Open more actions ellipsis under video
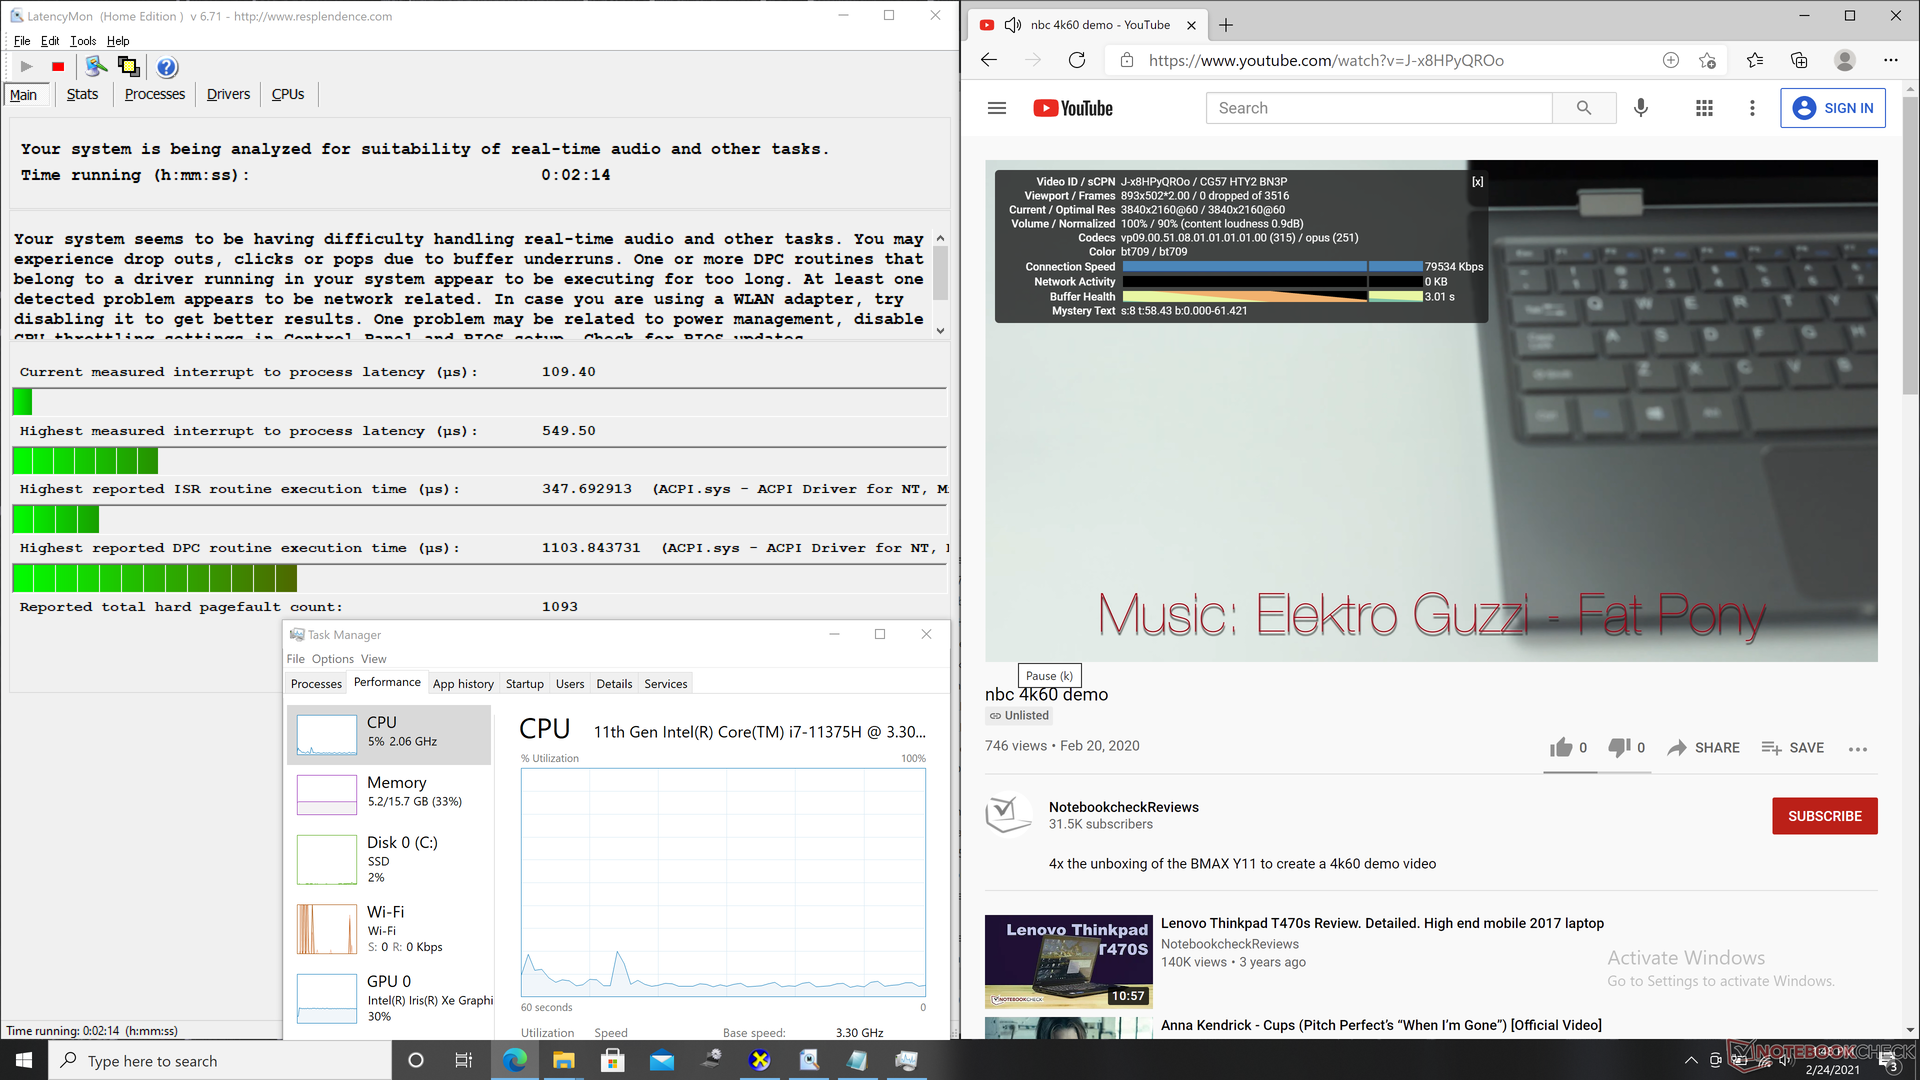 (1858, 749)
